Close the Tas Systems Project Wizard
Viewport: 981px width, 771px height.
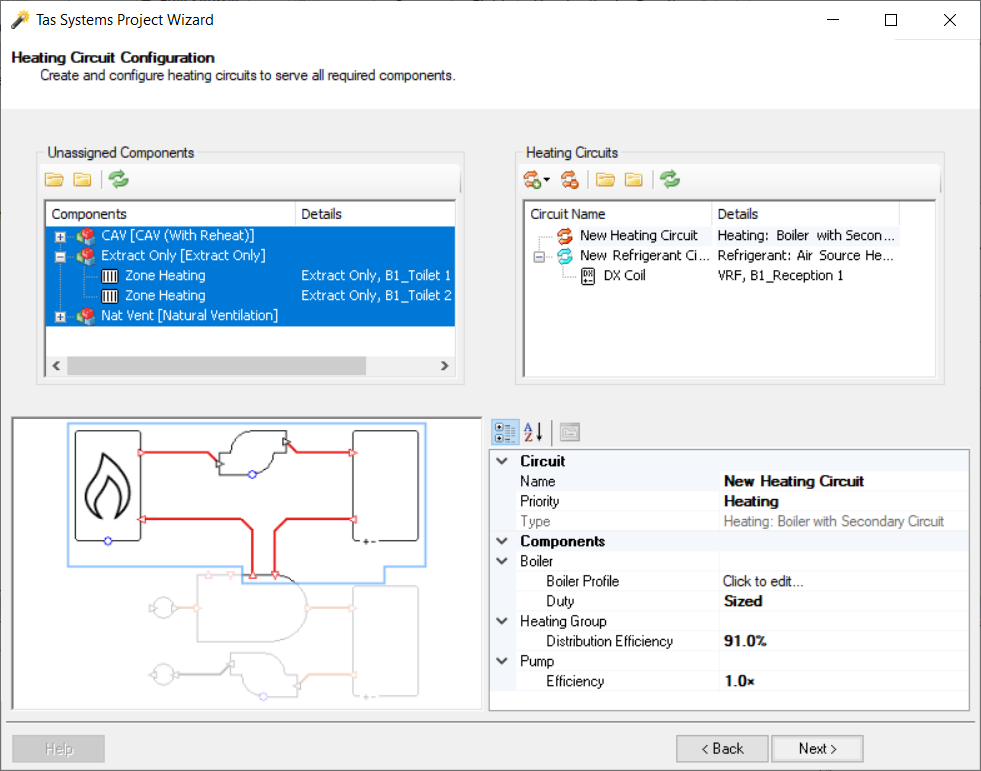(950, 20)
